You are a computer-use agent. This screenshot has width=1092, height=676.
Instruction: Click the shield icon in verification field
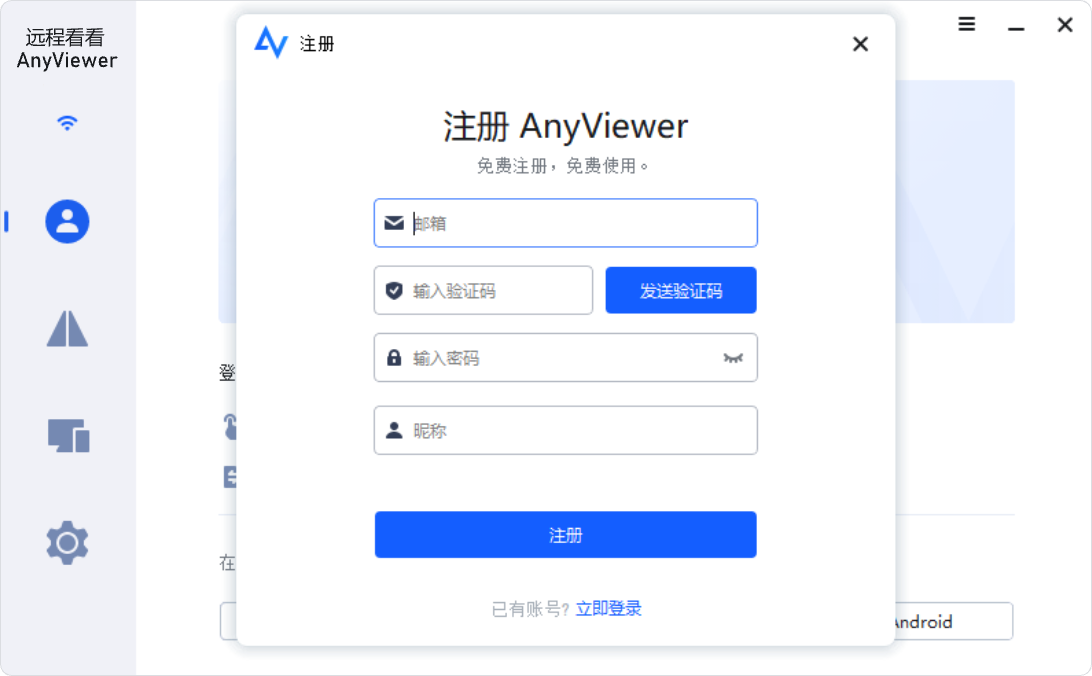click(x=394, y=290)
